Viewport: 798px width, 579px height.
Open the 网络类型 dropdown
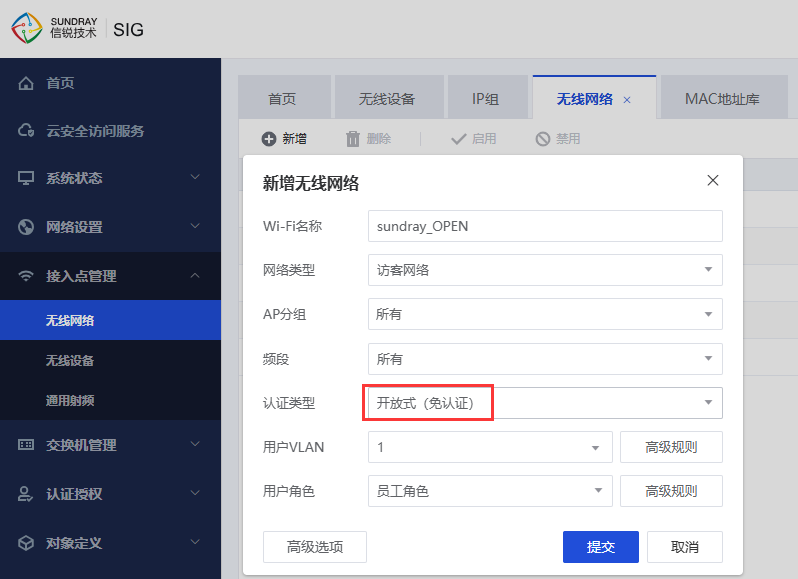(545, 270)
